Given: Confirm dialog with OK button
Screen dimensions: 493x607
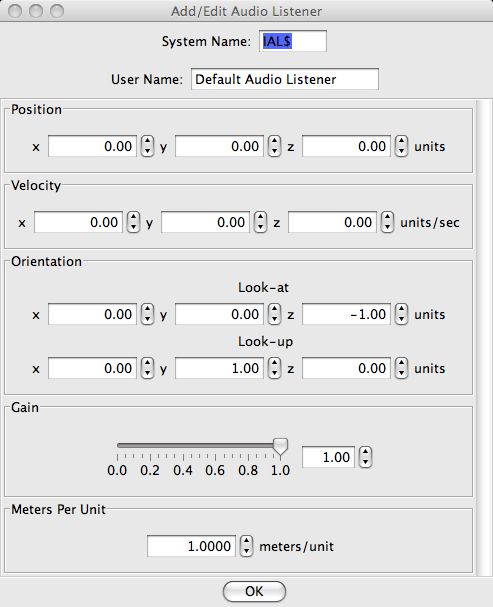Looking at the screenshot, I should click(x=254, y=591).
